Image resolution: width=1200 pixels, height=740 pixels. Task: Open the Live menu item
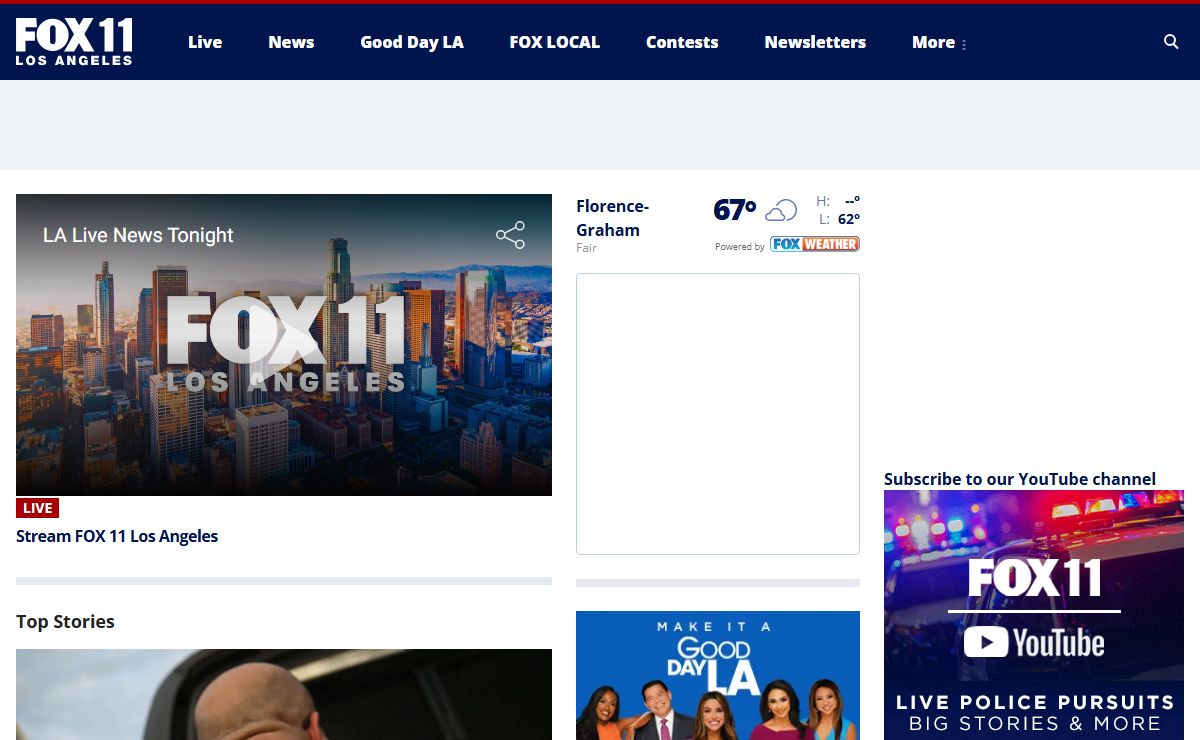coord(205,42)
